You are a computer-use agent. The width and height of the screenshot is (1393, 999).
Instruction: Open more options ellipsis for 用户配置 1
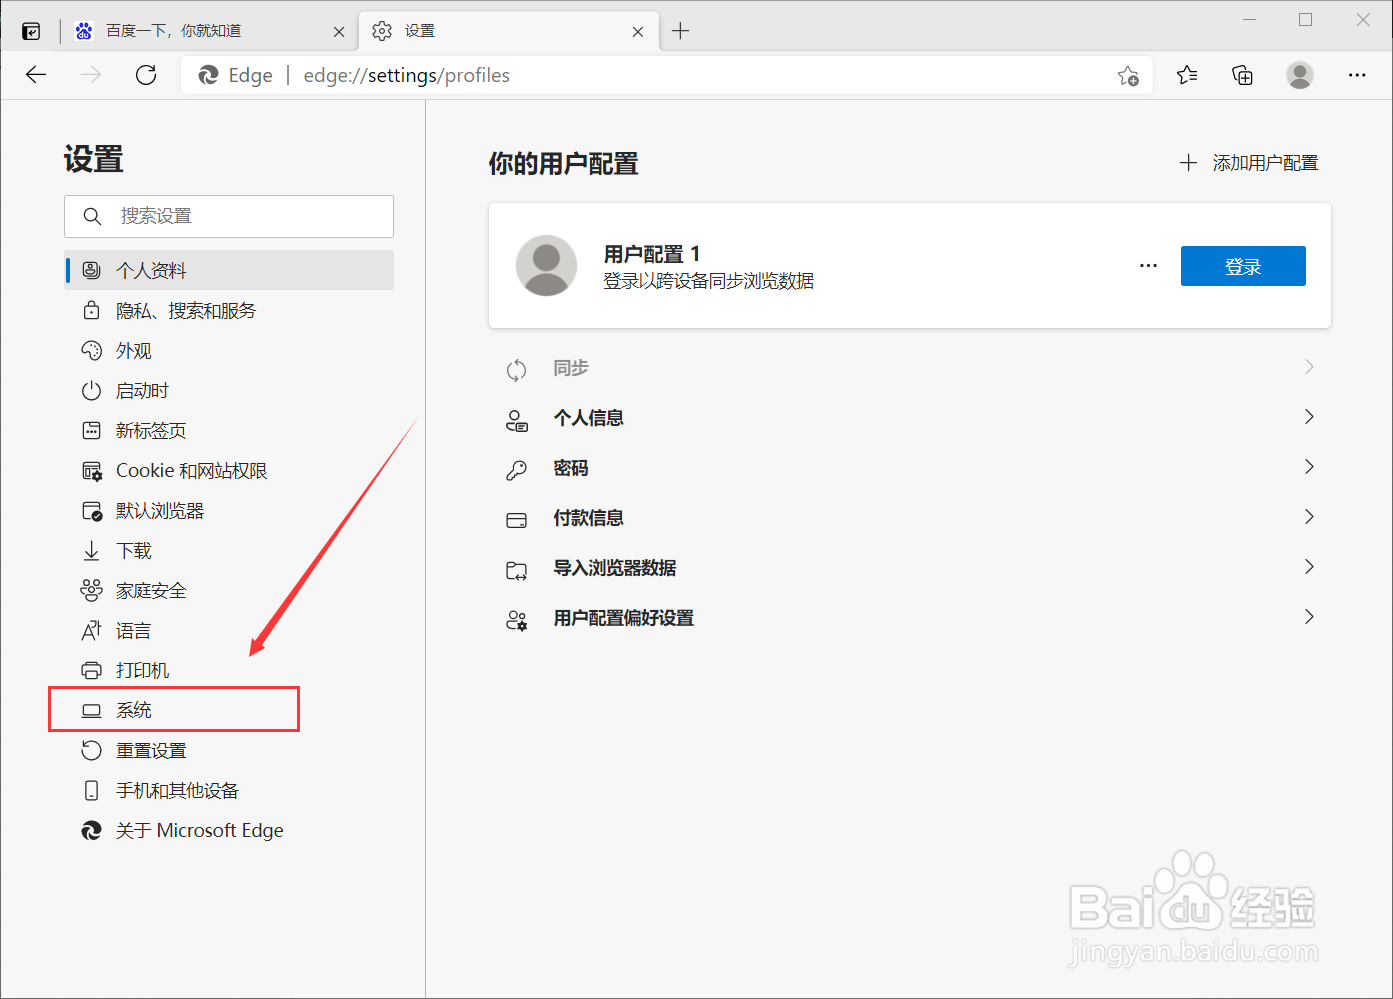click(1148, 266)
